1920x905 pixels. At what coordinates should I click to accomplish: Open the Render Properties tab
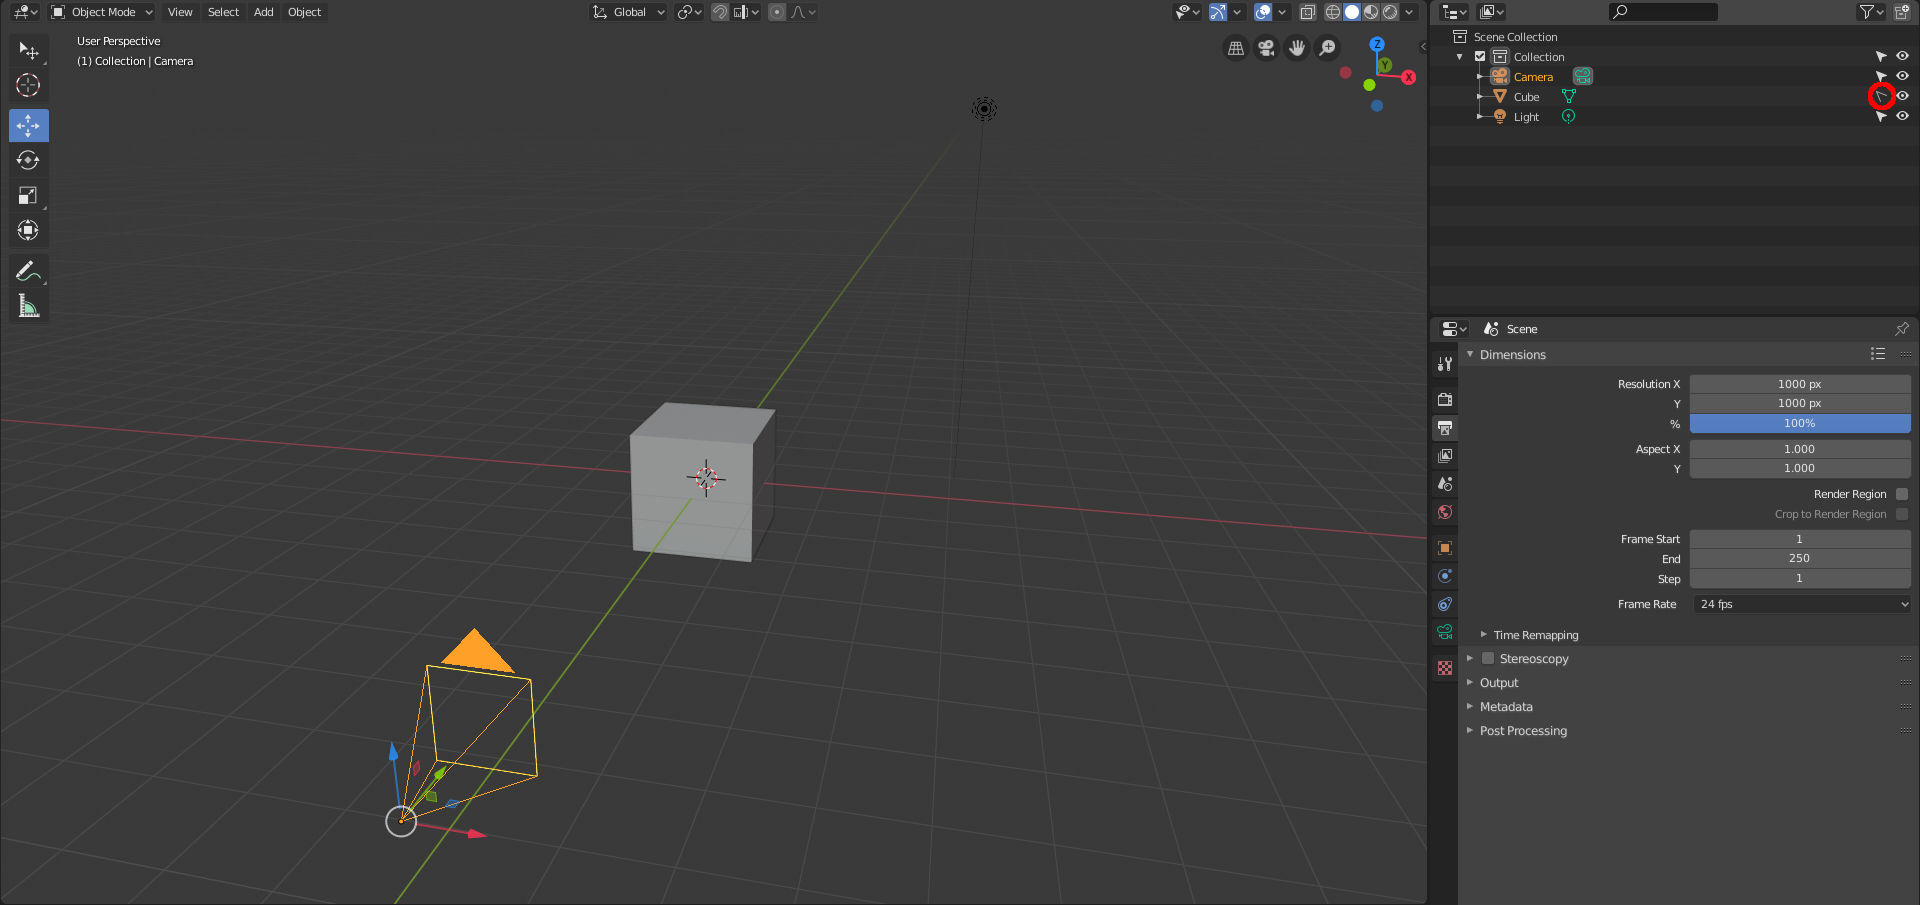tap(1444, 399)
